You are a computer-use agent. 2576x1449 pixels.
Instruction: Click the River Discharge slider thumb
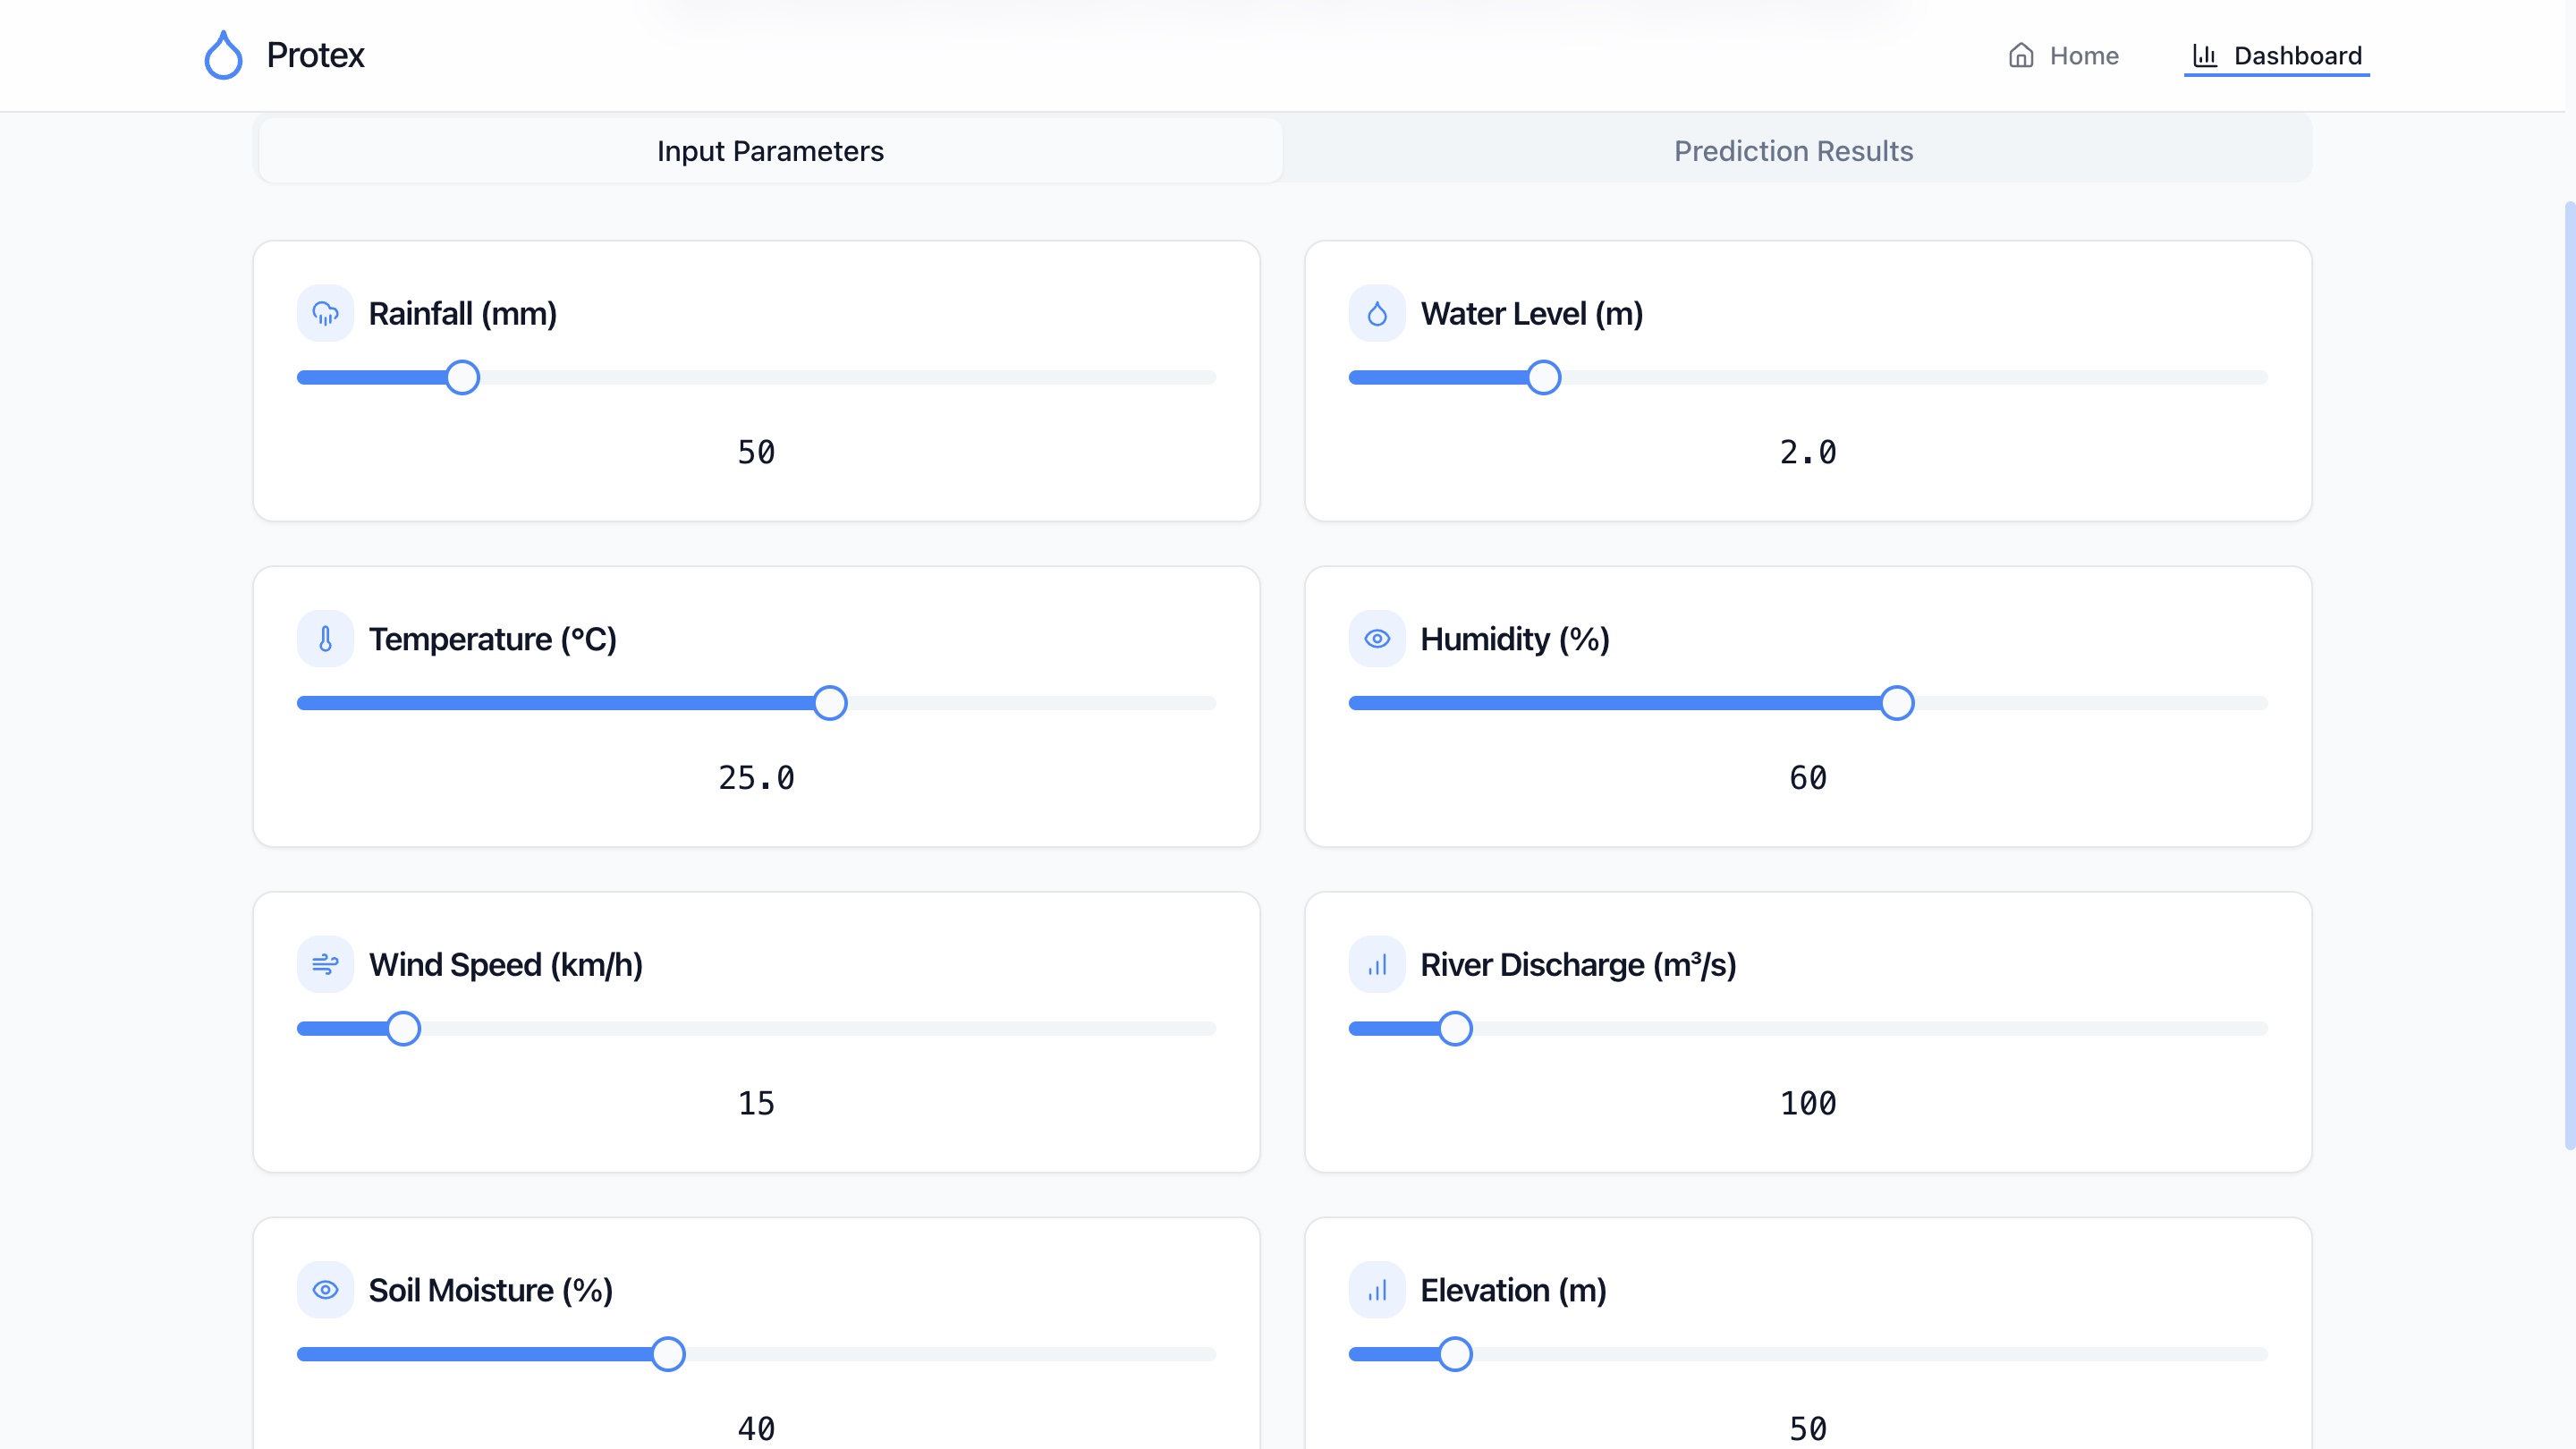tap(1455, 1029)
